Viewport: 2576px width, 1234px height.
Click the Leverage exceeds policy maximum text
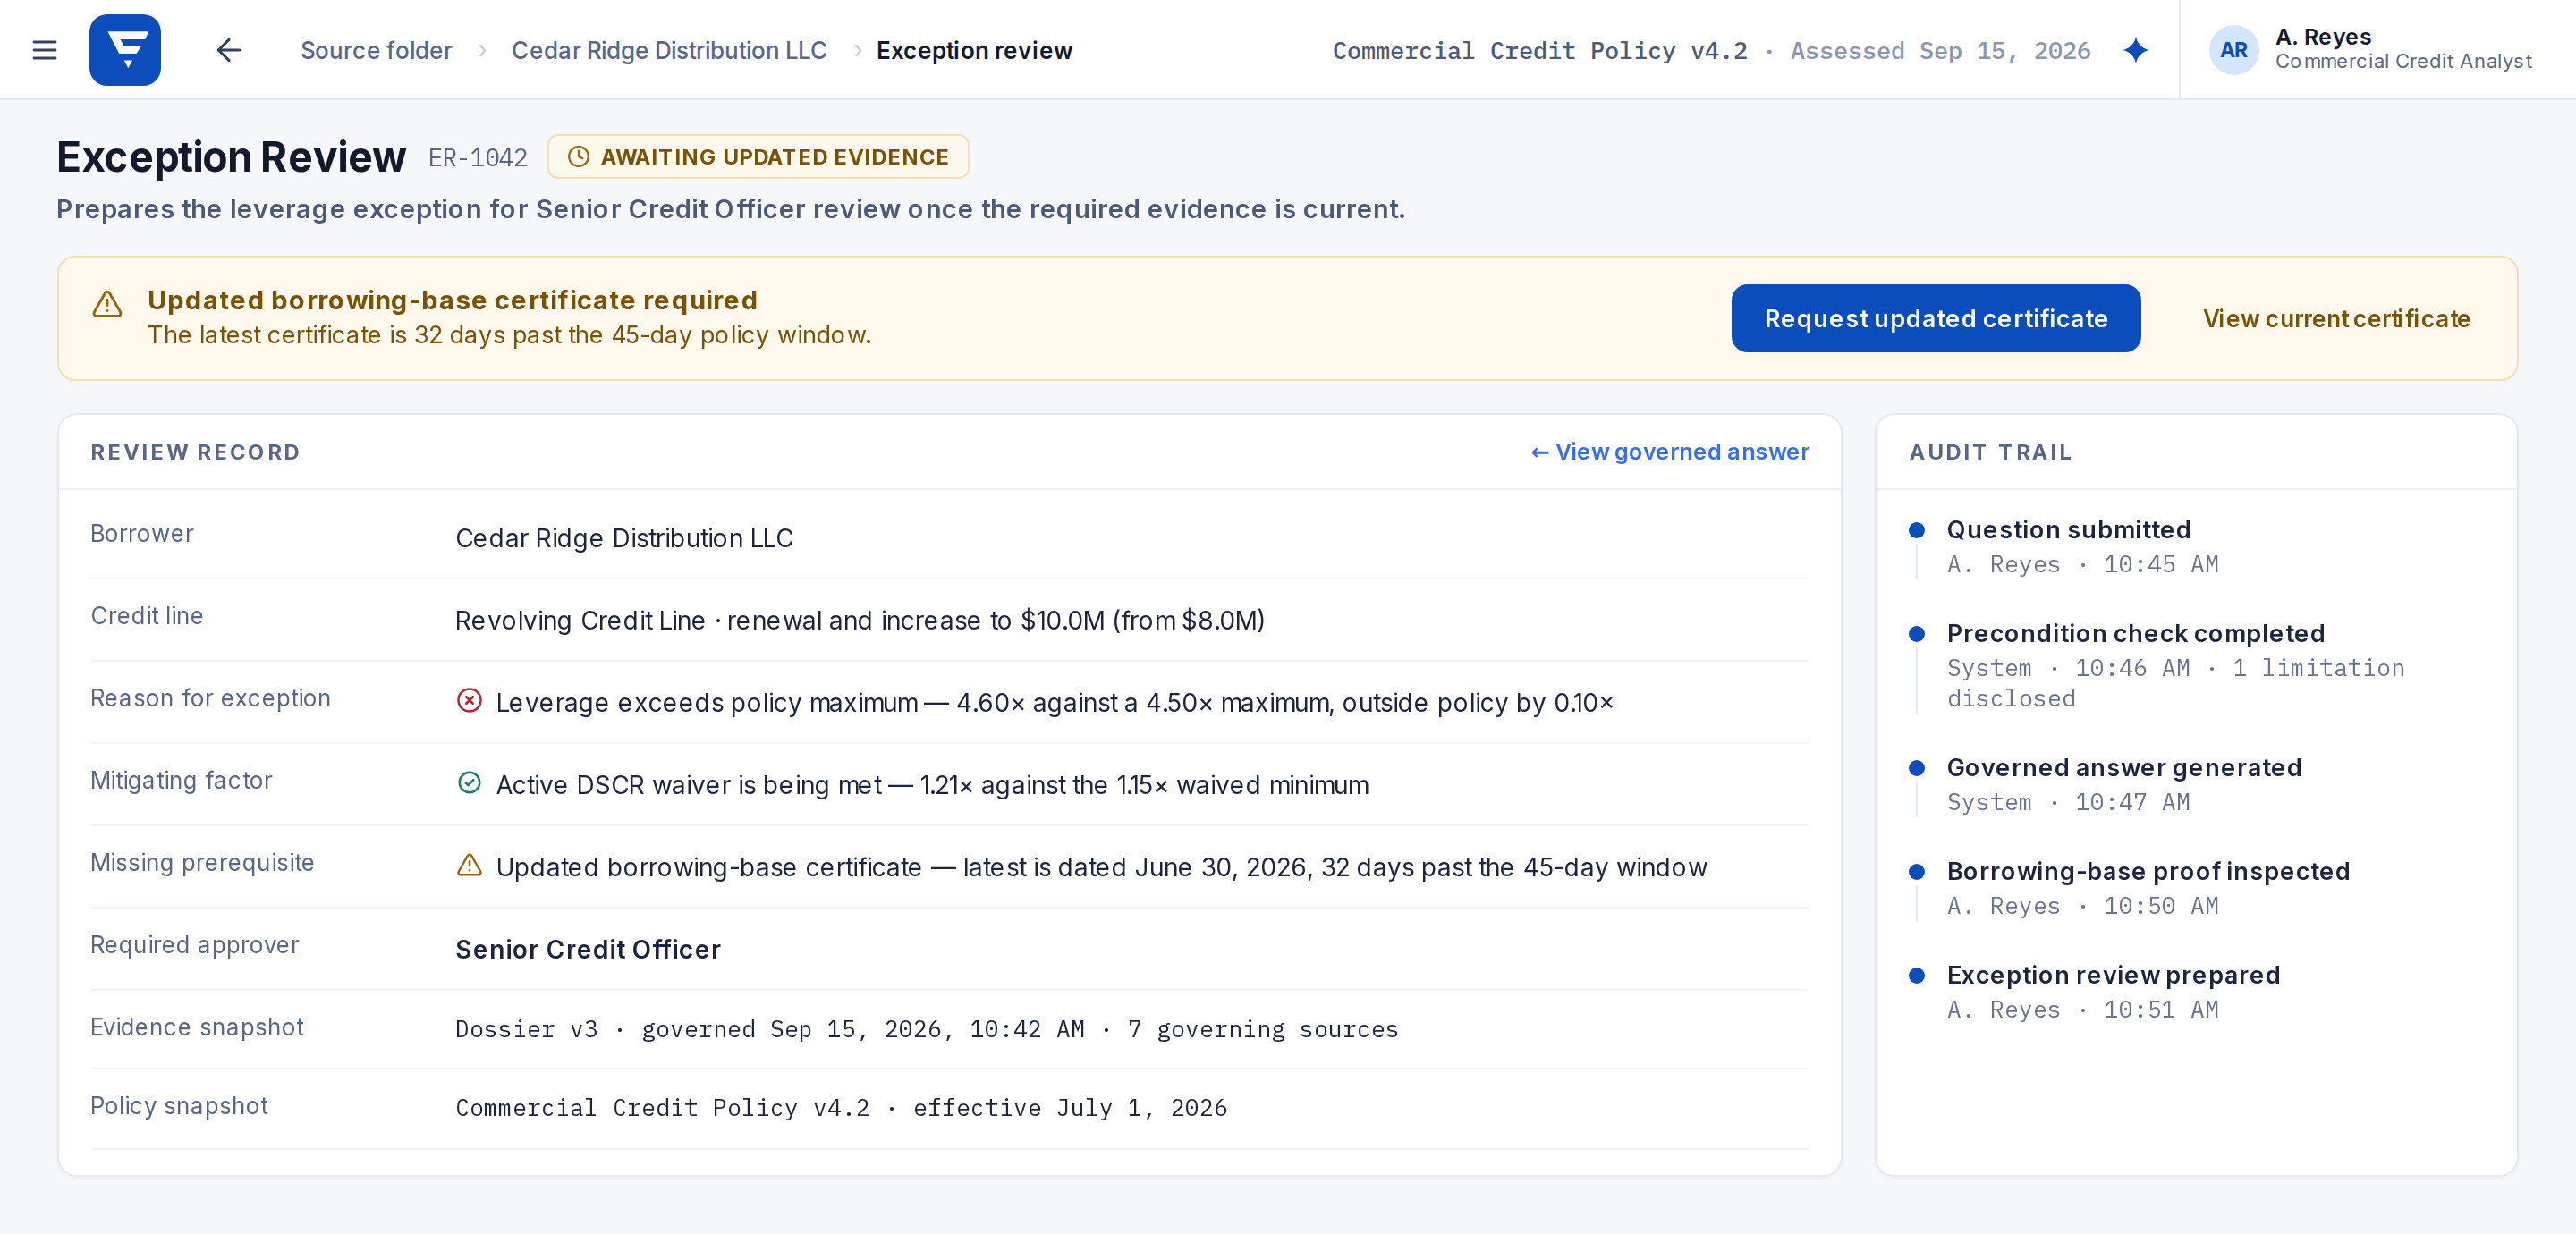(1054, 703)
